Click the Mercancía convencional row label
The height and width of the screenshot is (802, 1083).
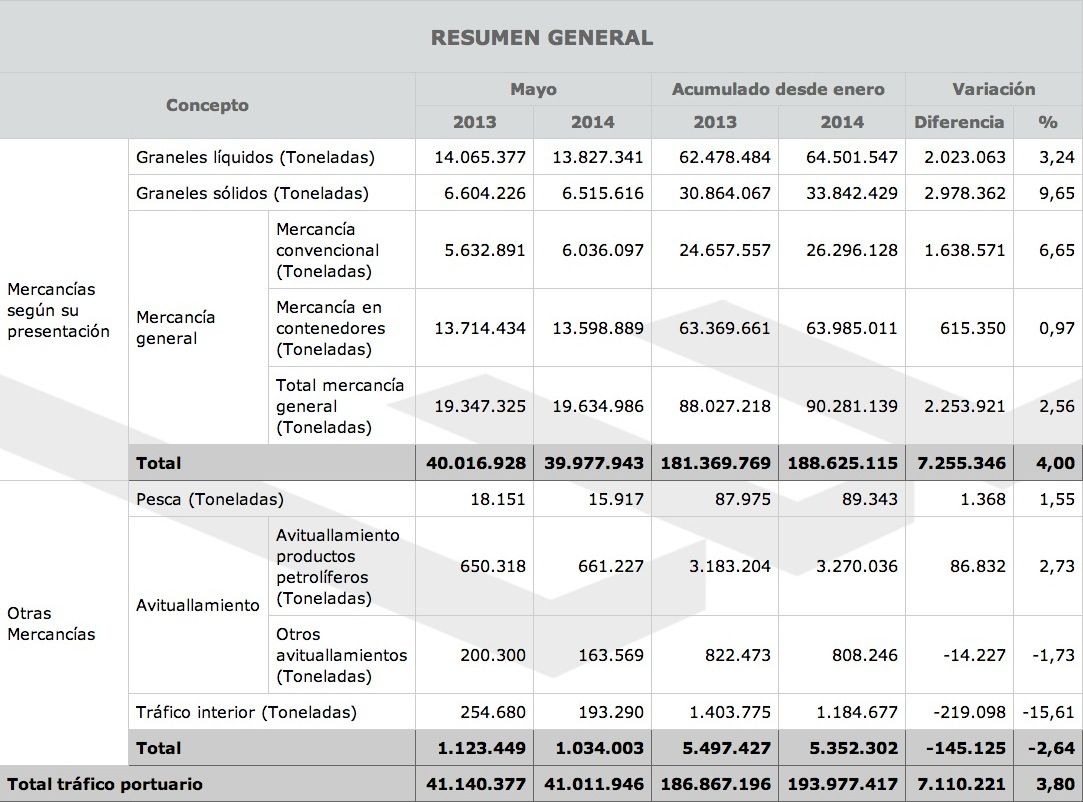[327, 250]
